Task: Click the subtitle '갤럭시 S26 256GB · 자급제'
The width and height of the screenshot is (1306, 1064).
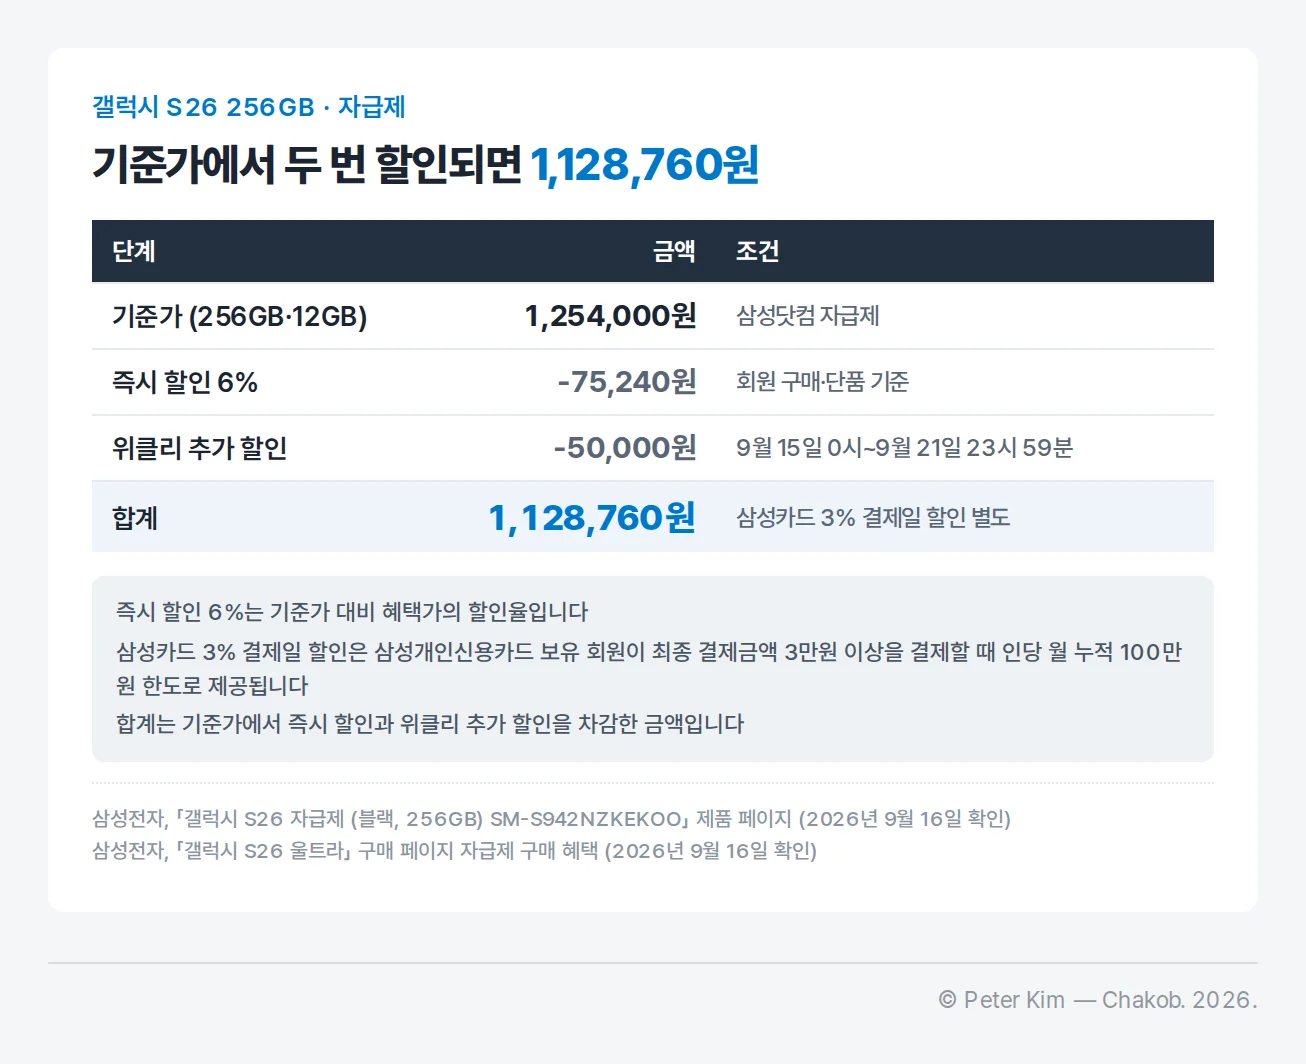Action: (249, 107)
